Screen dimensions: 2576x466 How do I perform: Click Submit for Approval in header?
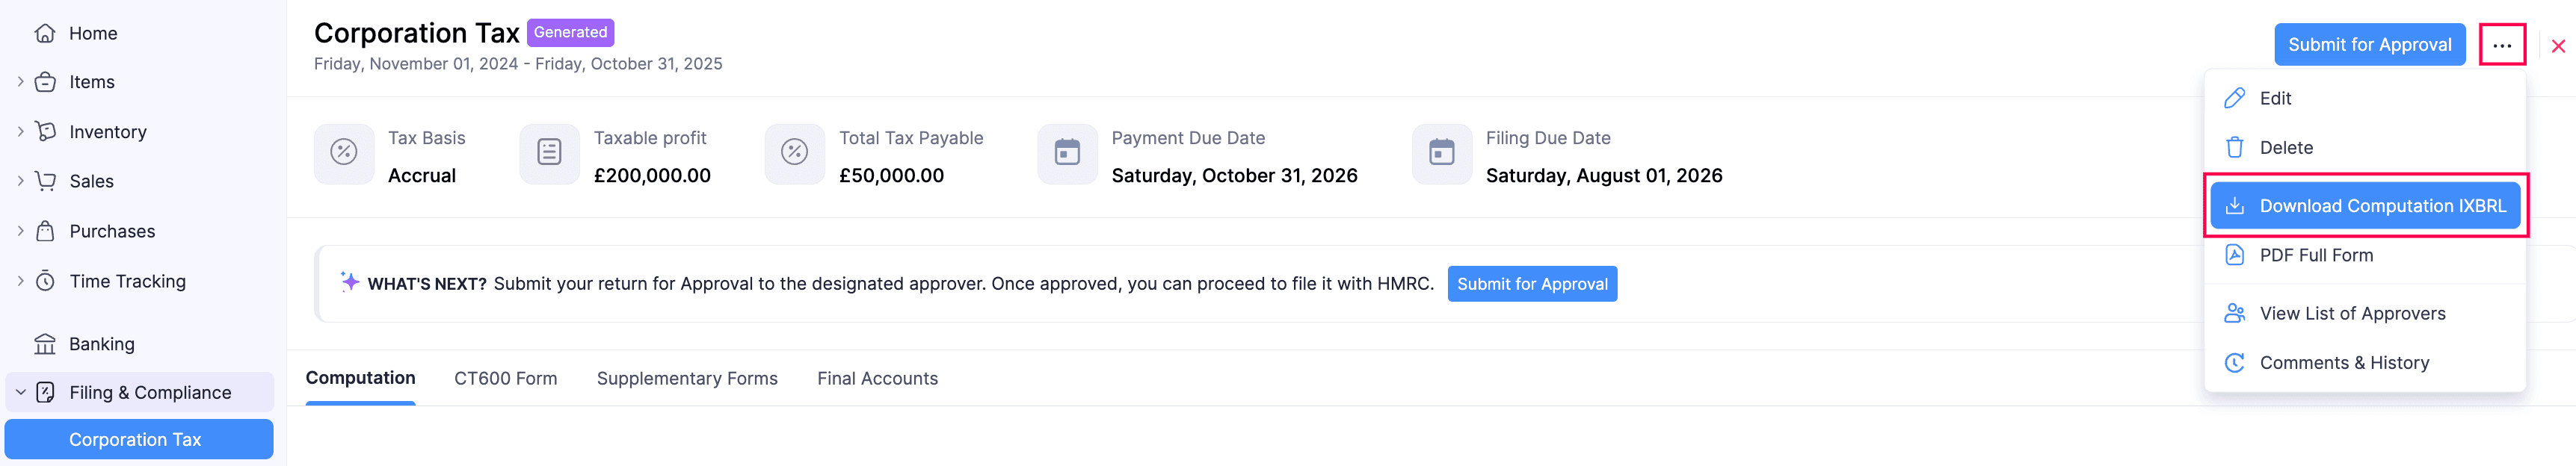pyautogui.click(x=2369, y=45)
